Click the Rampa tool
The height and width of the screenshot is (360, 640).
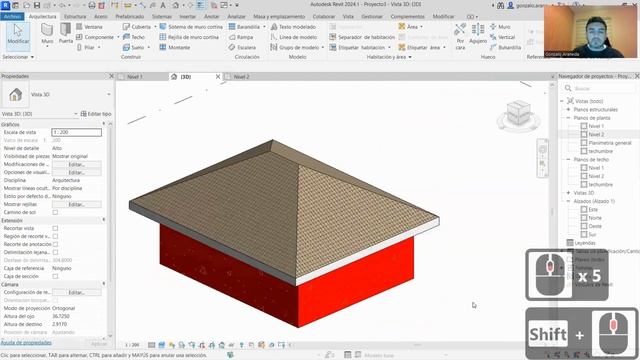(241, 37)
